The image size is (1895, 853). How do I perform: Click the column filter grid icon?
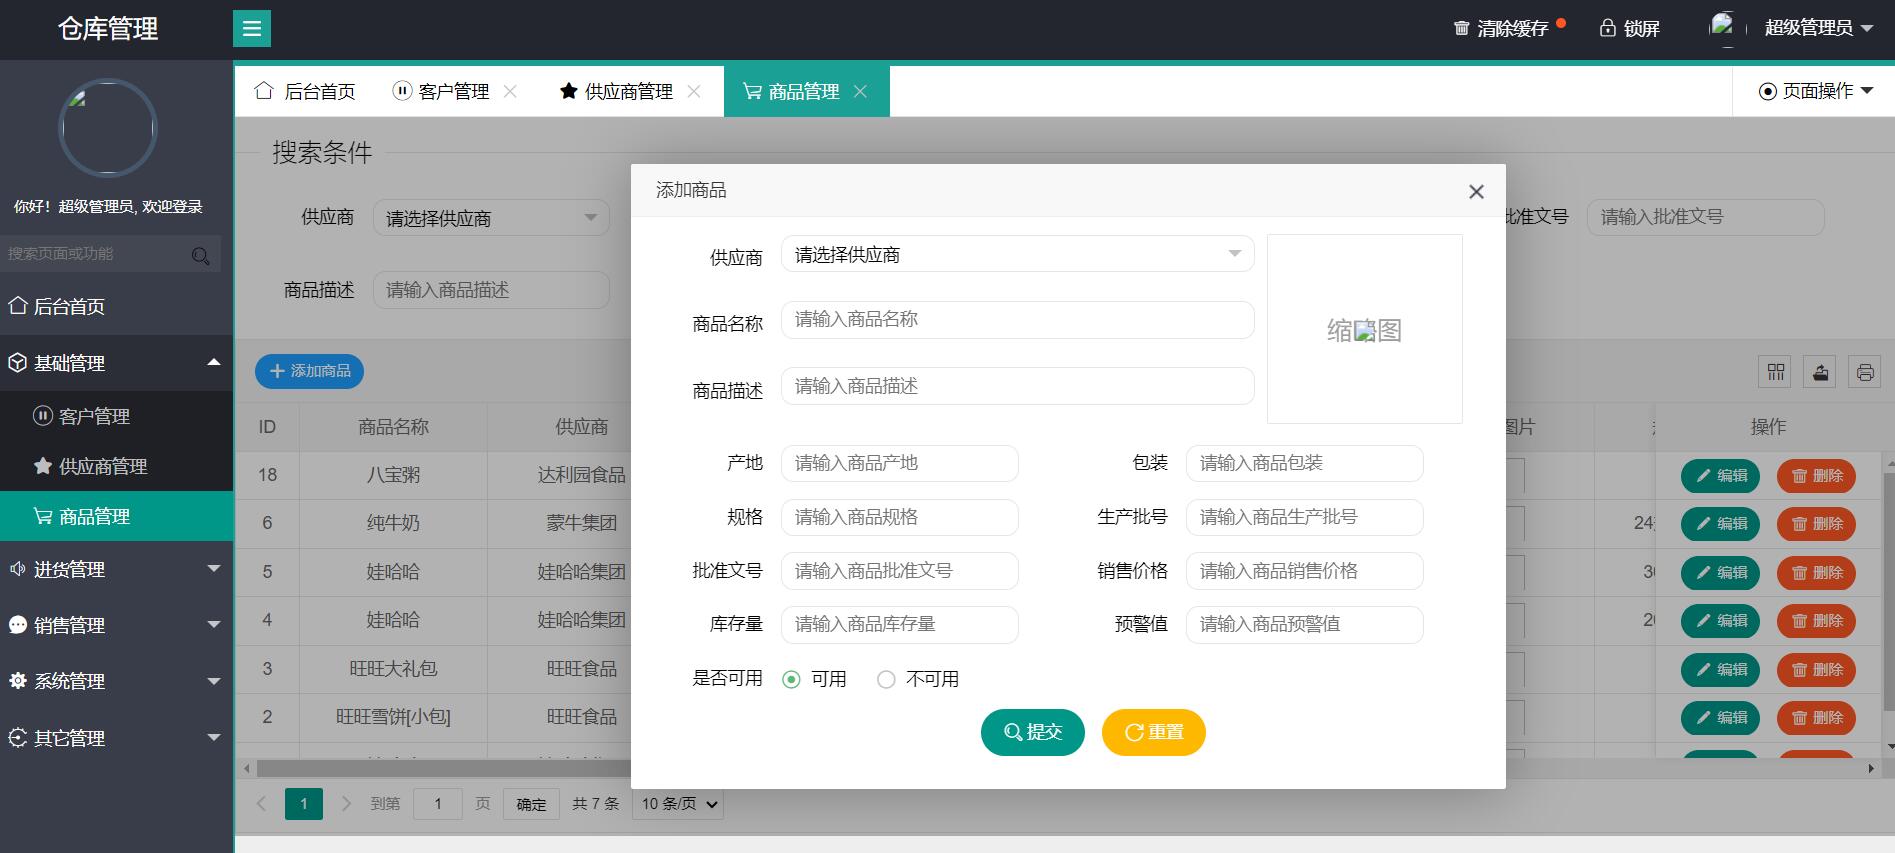tap(1776, 372)
